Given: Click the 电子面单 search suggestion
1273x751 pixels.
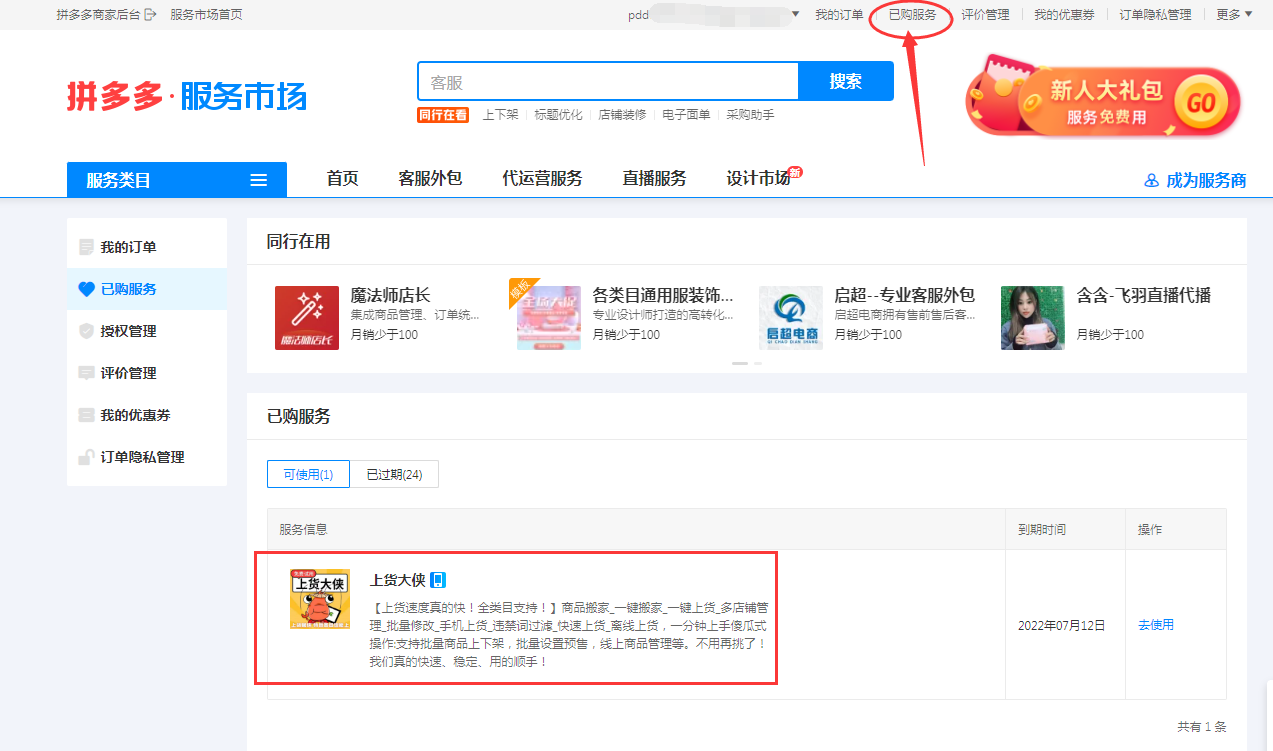Looking at the screenshot, I should 686,115.
